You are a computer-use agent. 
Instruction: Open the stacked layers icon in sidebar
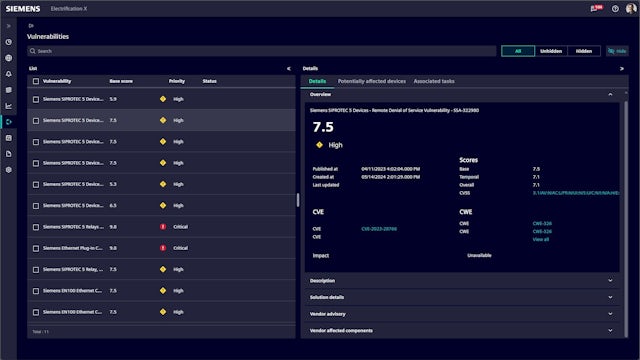pyautogui.click(x=9, y=90)
